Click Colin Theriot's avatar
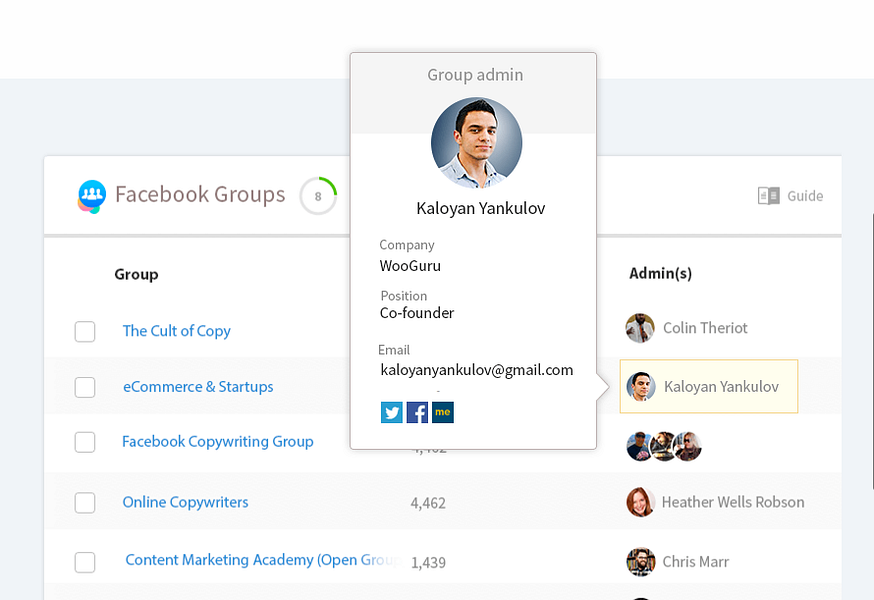 coord(640,328)
